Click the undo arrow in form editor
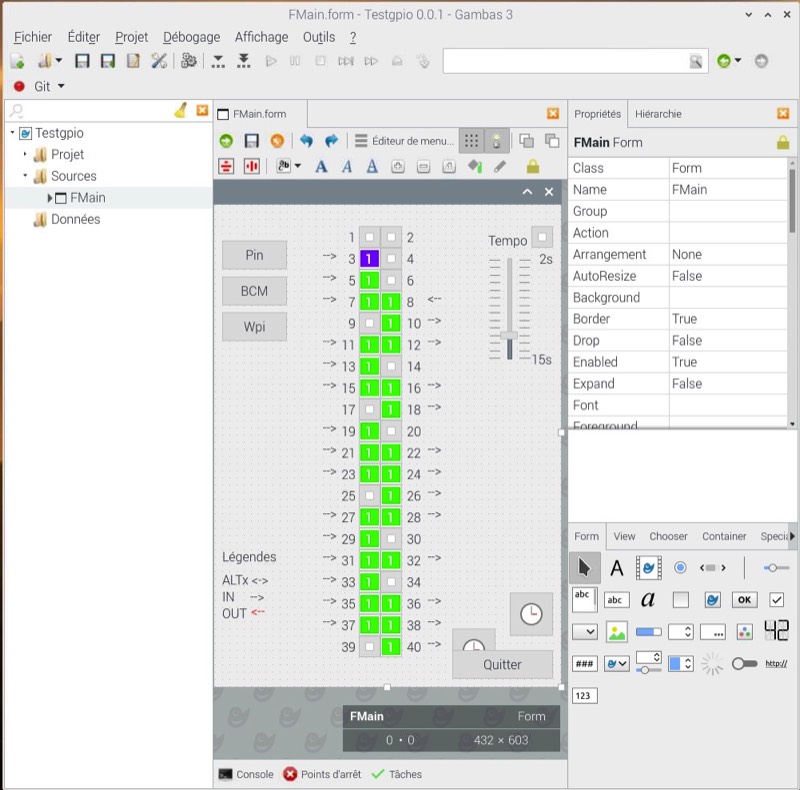Image resolution: width=800 pixels, height=790 pixels. (306, 141)
